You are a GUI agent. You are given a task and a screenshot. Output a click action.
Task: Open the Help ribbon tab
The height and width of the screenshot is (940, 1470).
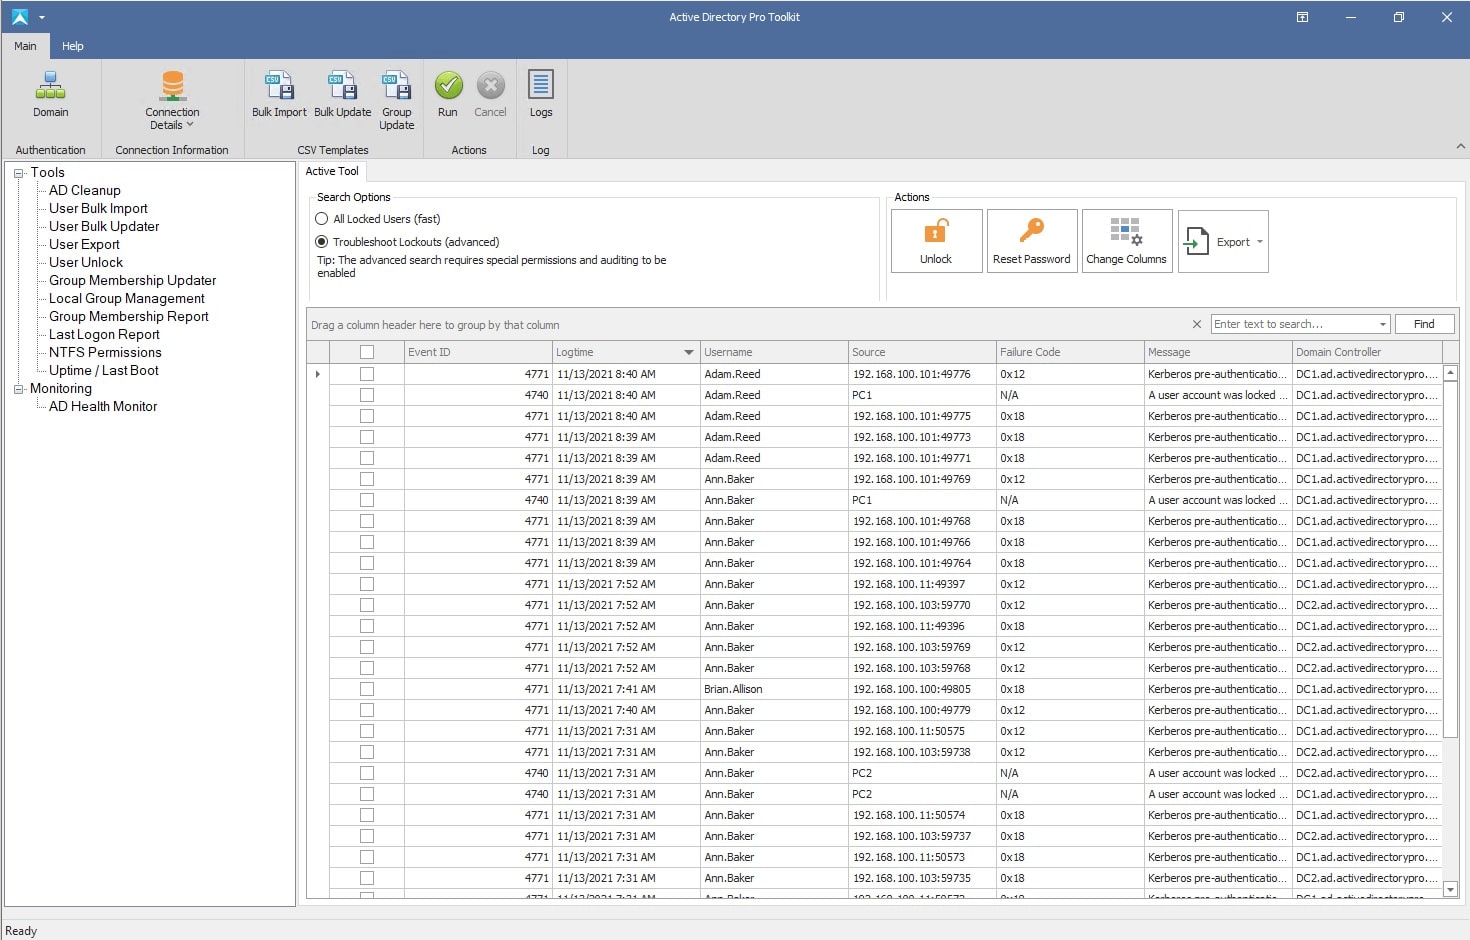[73, 46]
